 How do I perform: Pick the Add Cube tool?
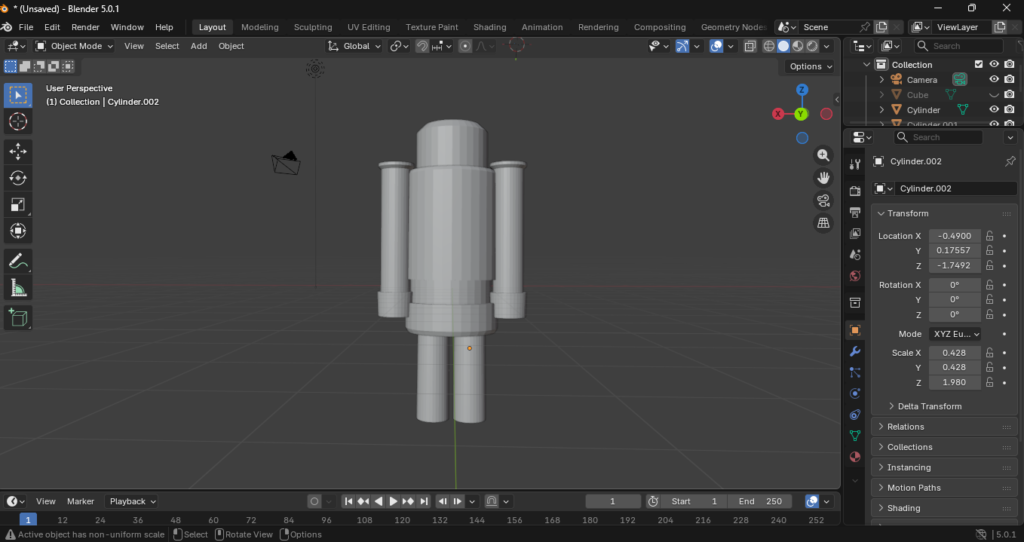click(18, 318)
